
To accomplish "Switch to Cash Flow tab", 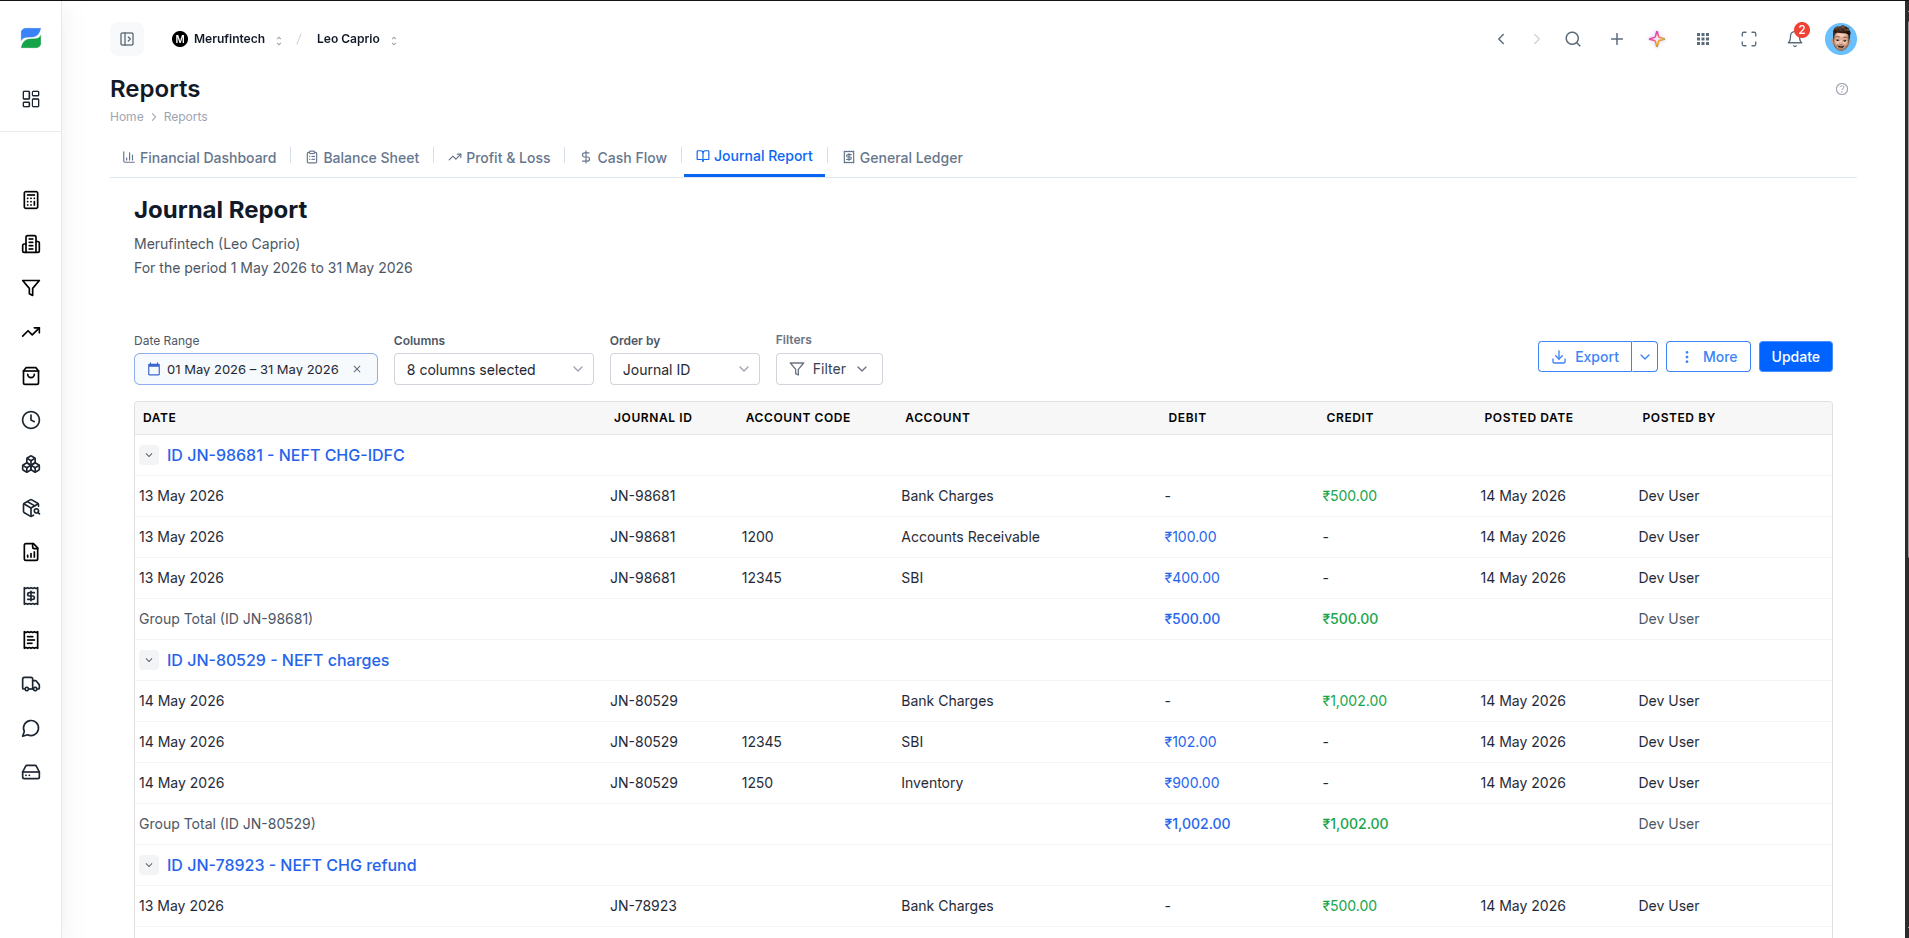I will (623, 158).
